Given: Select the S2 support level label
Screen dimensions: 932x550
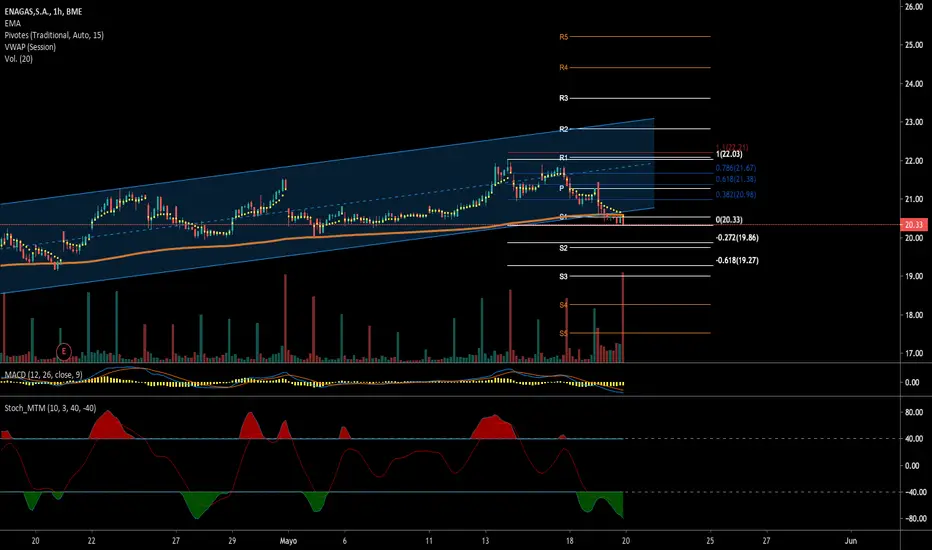Looking at the screenshot, I should tap(563, 248).
